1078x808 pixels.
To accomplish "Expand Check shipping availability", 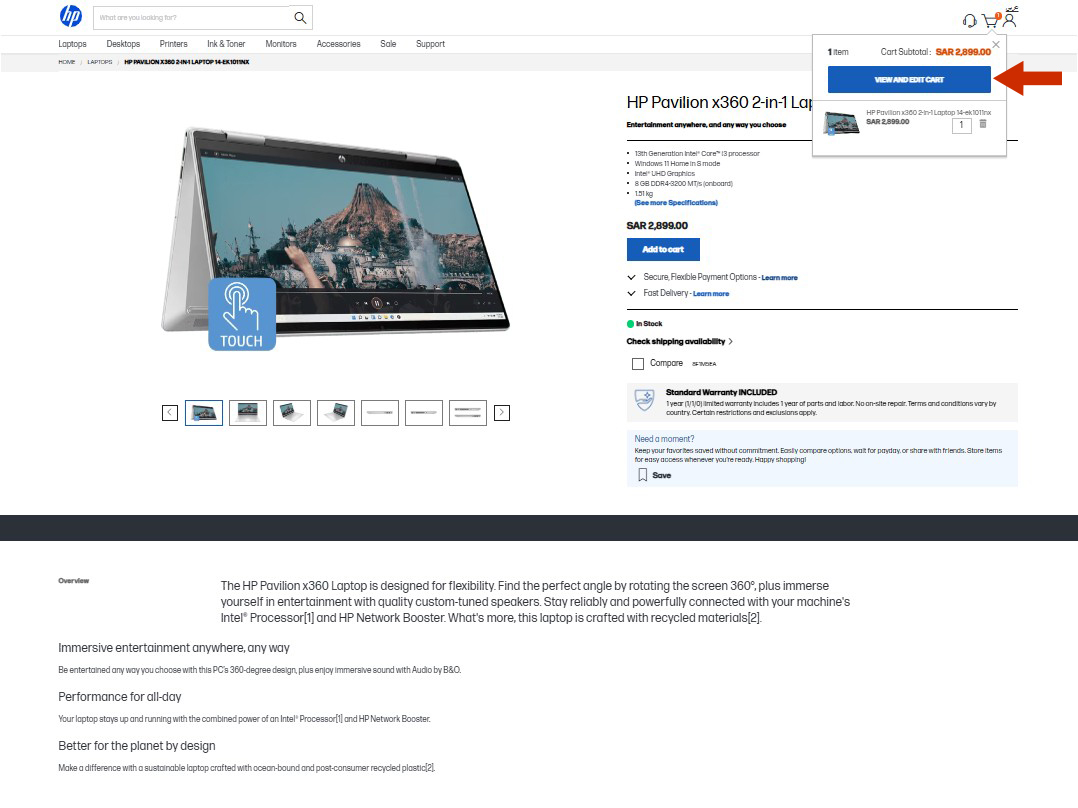I will point(680,342).
